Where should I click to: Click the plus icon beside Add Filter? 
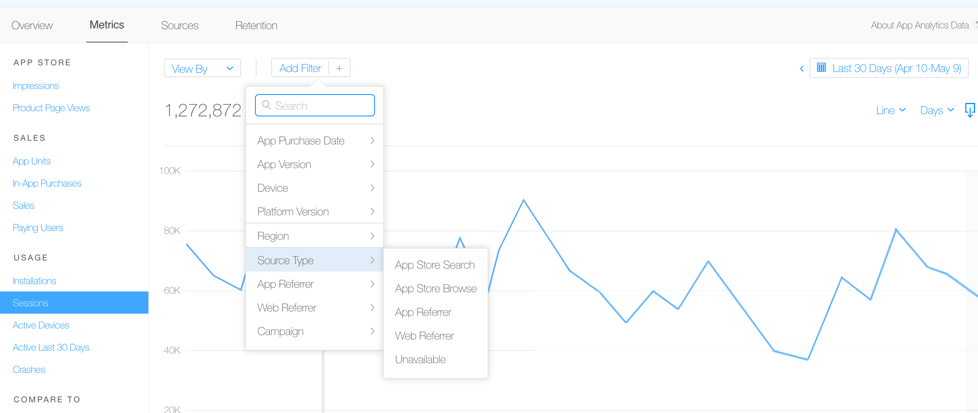pos(339,68)
